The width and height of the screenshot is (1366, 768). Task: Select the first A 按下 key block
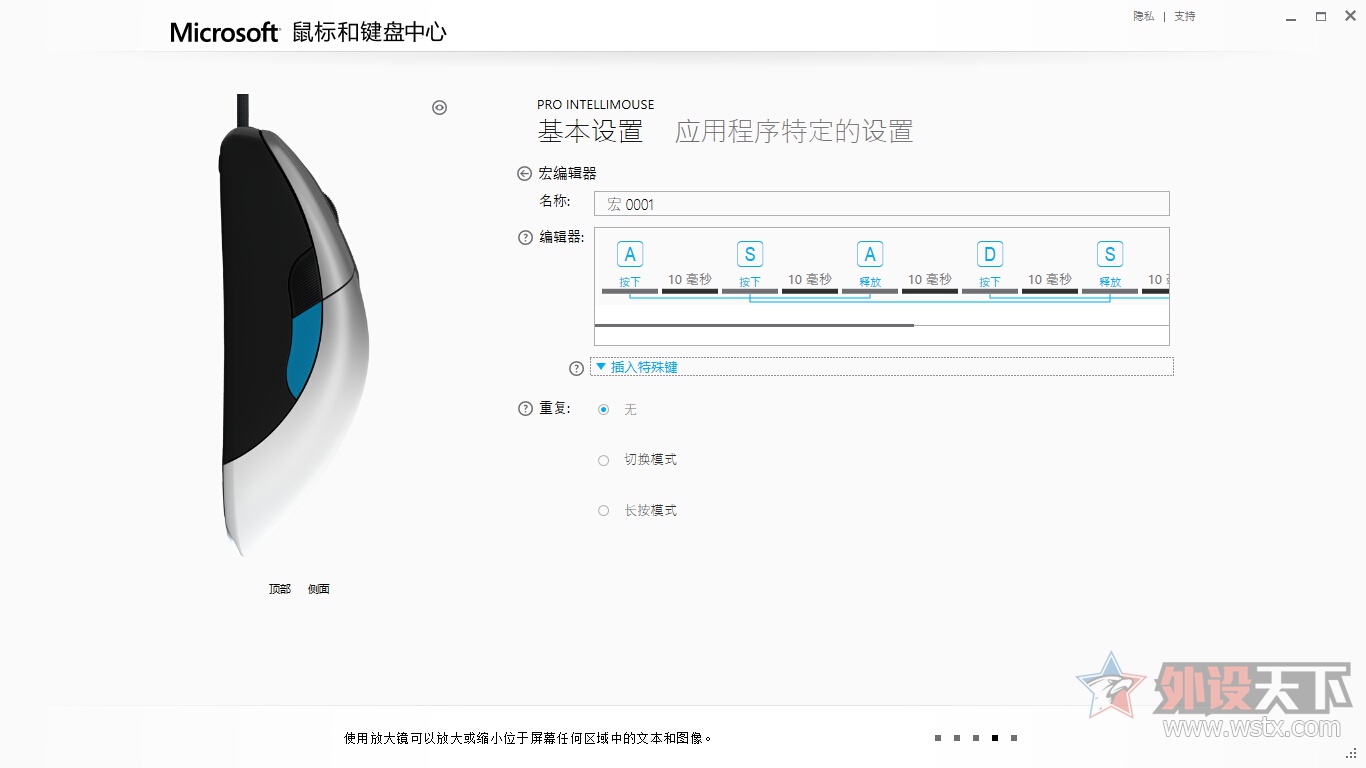pyautogui.click(x=630, y=265)
